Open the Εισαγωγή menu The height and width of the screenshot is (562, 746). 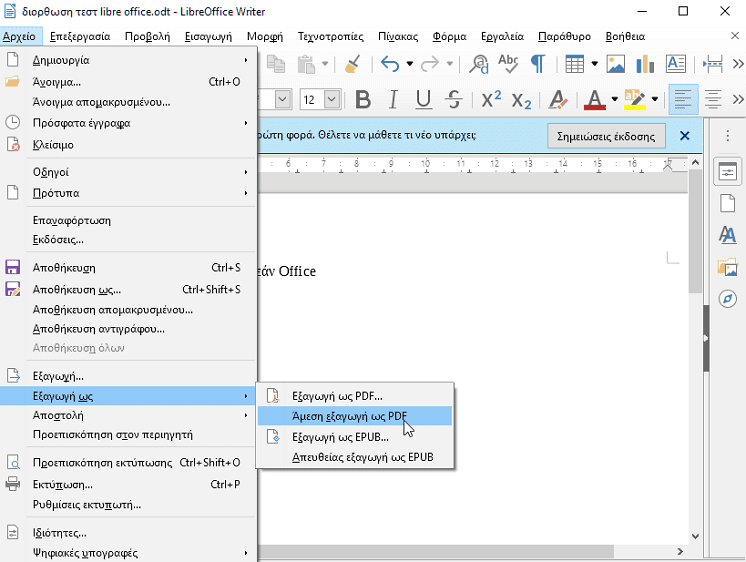click(208, 37)
